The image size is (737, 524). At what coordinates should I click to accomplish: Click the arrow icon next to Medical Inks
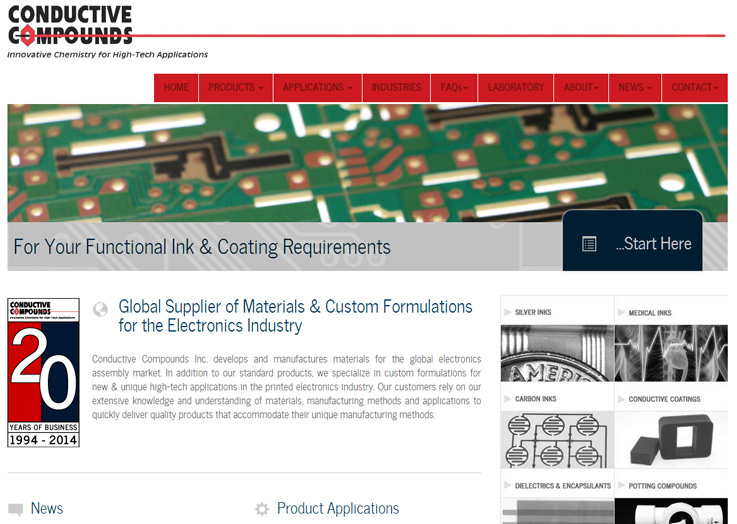[x=621, y=313]
